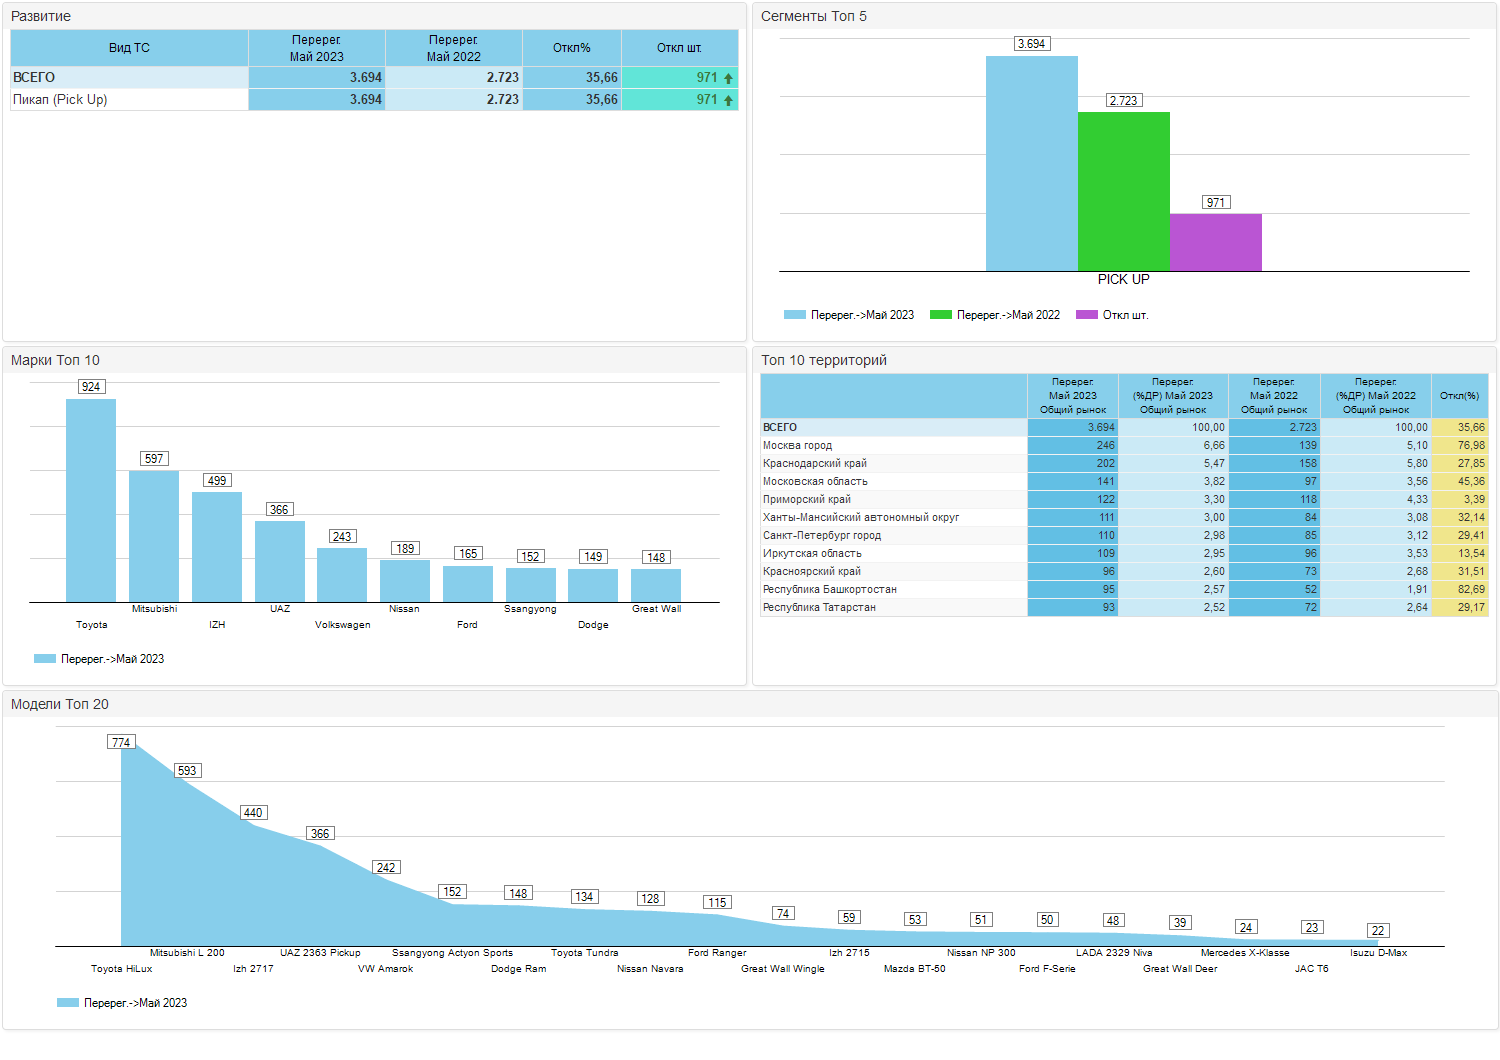Click the Откл шт. column header in Развитие
The height and width of the screenshot is (1060, 1500).
(680, 48)
